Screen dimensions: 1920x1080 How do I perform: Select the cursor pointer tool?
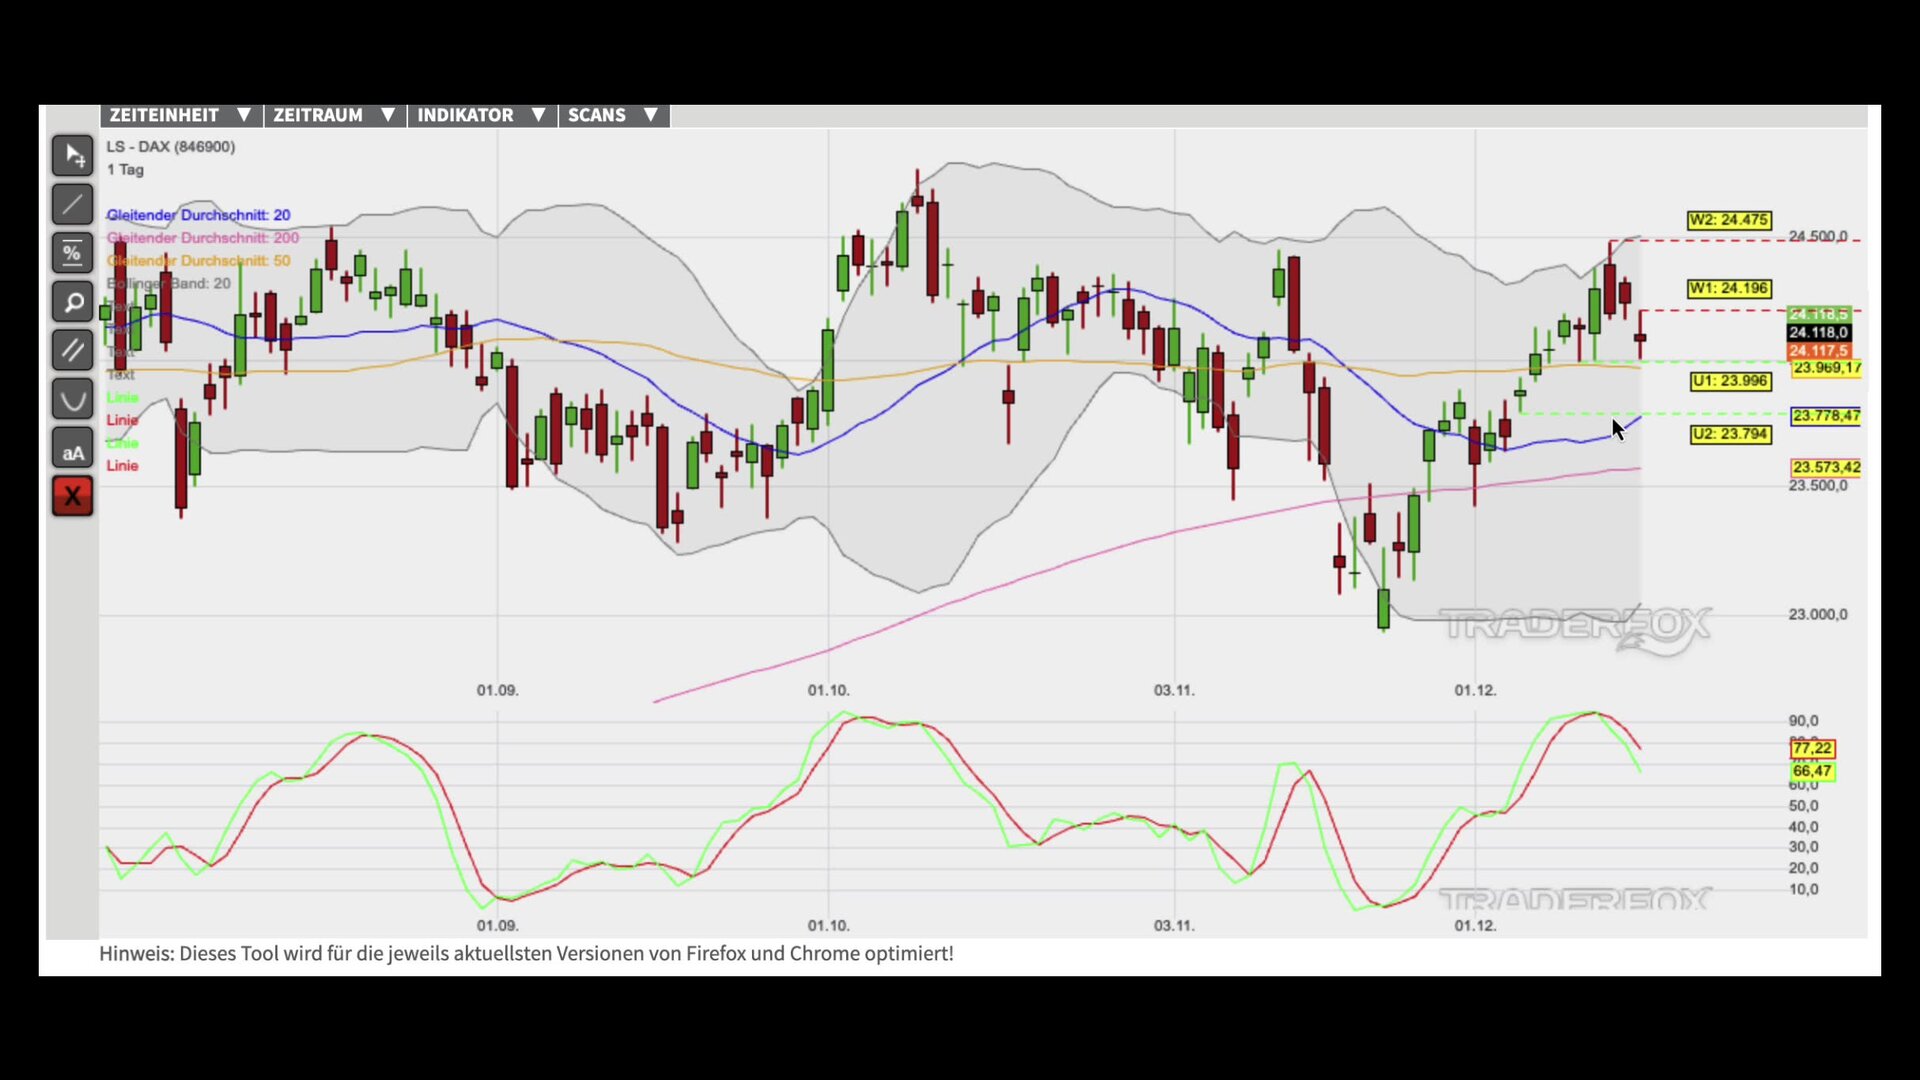coord(72,155)
